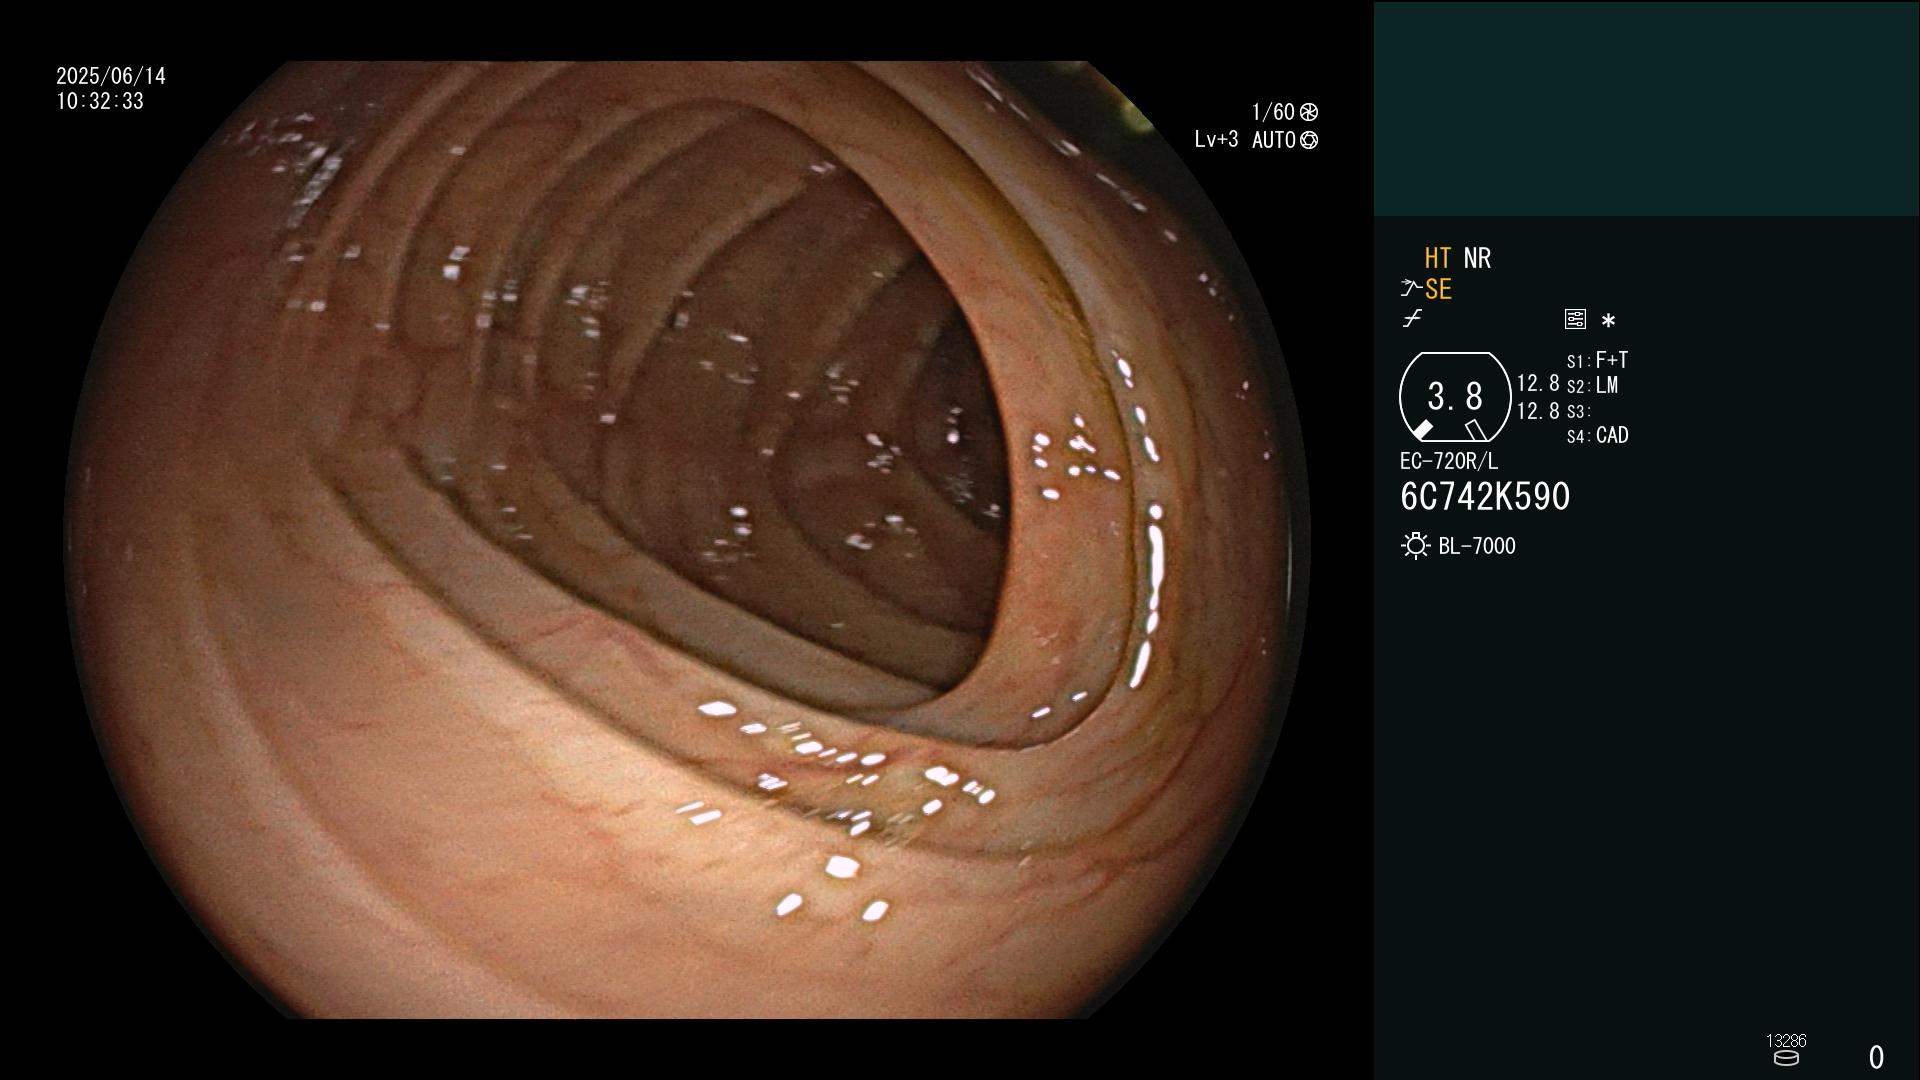Select the S2: LM switch assignment
Viewport: 1920px width, 1080px height.
click(1592, 385)
